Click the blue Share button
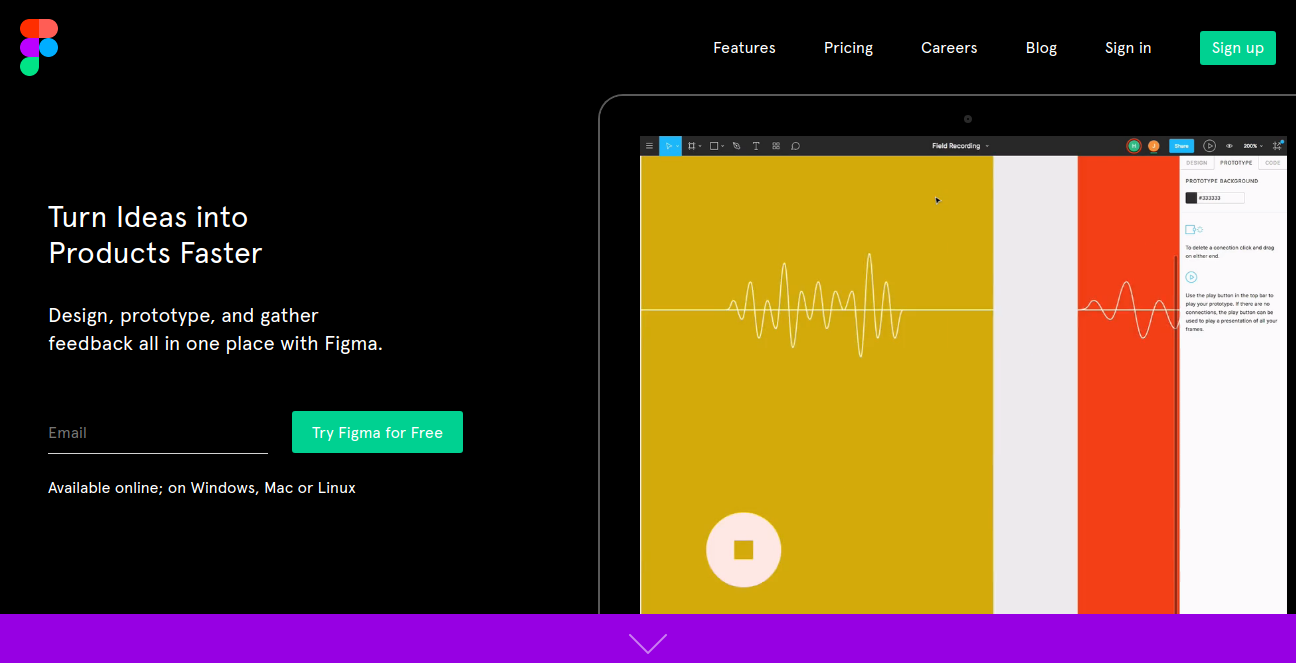The image size is (1296, 663). click(x=1181, y=146)
